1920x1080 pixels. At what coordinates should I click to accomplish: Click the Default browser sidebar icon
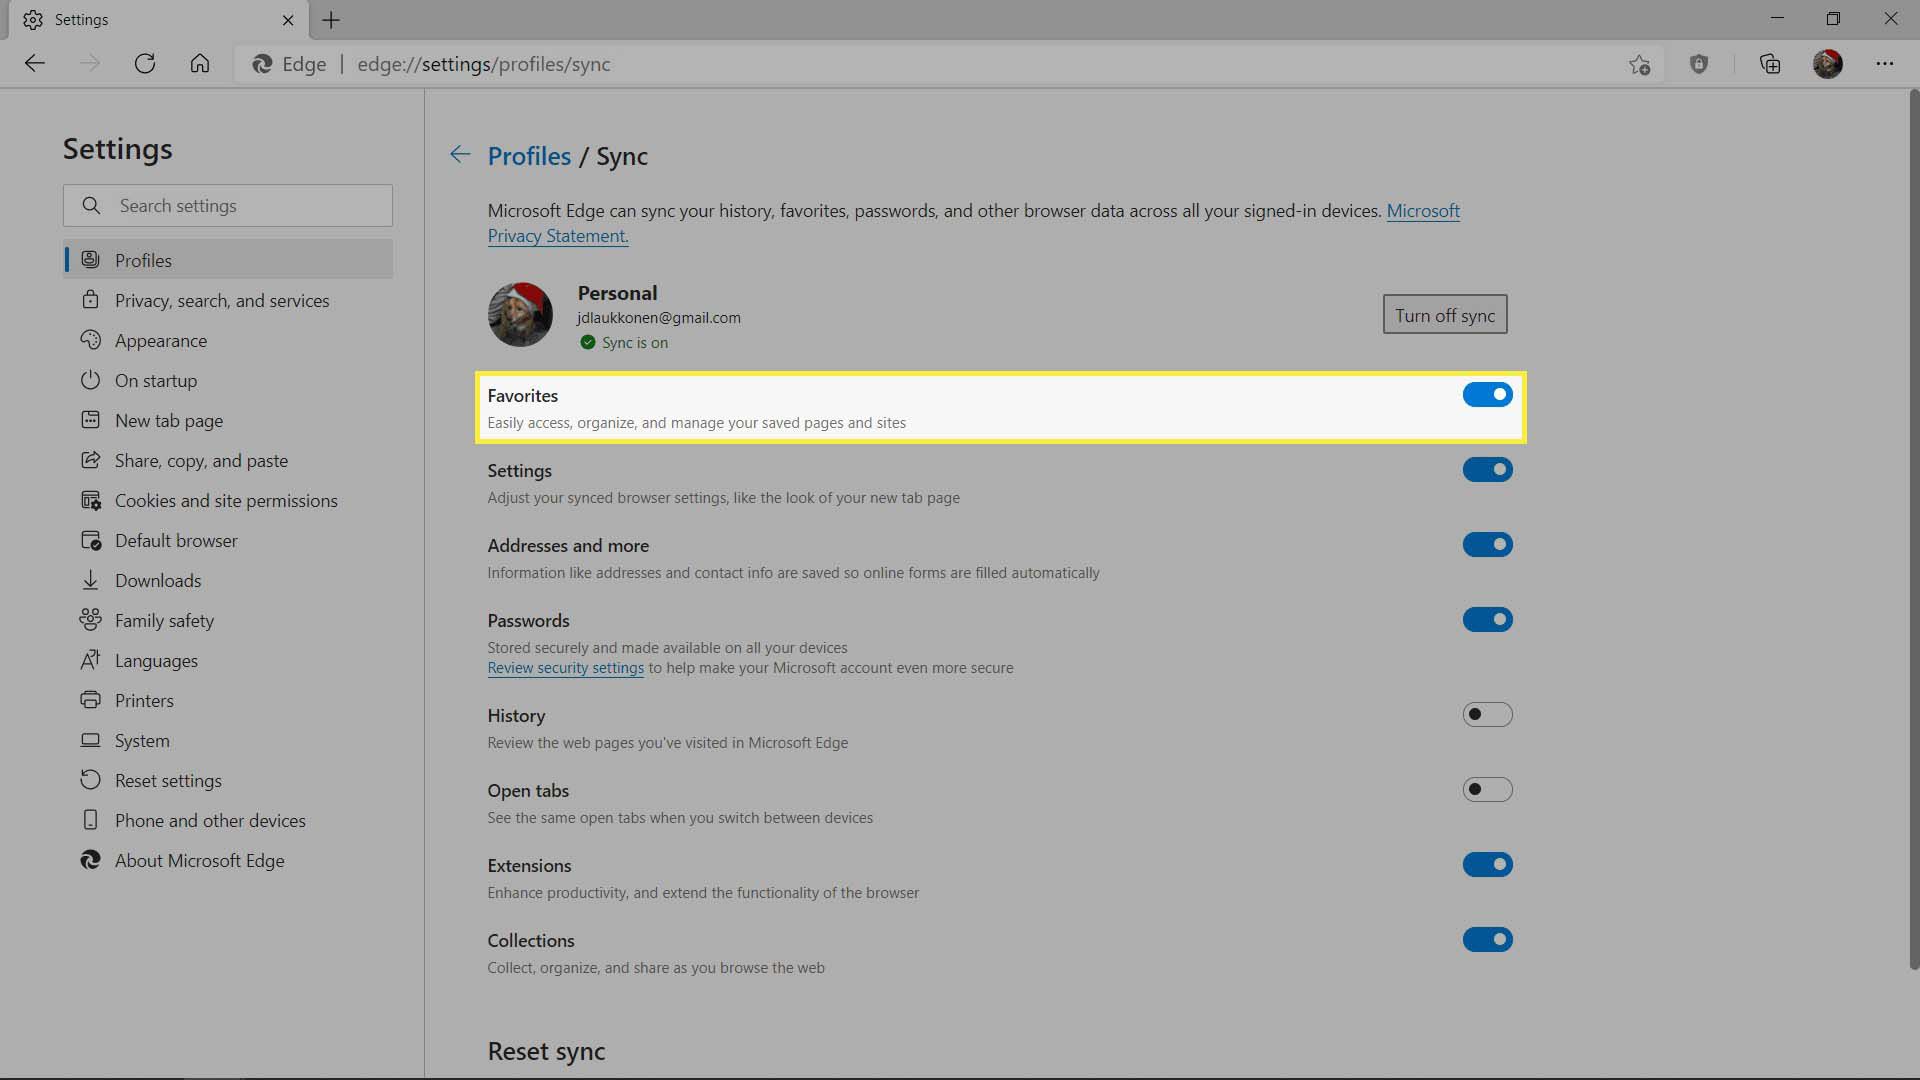click(91, 540)
